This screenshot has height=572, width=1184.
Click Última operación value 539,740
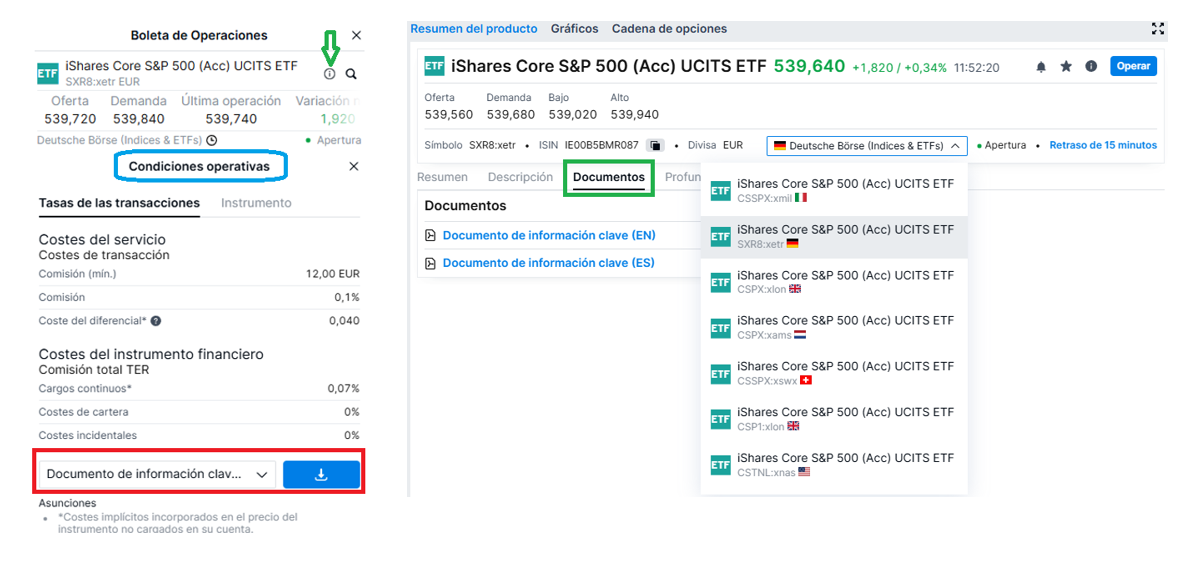click(231, 118)
